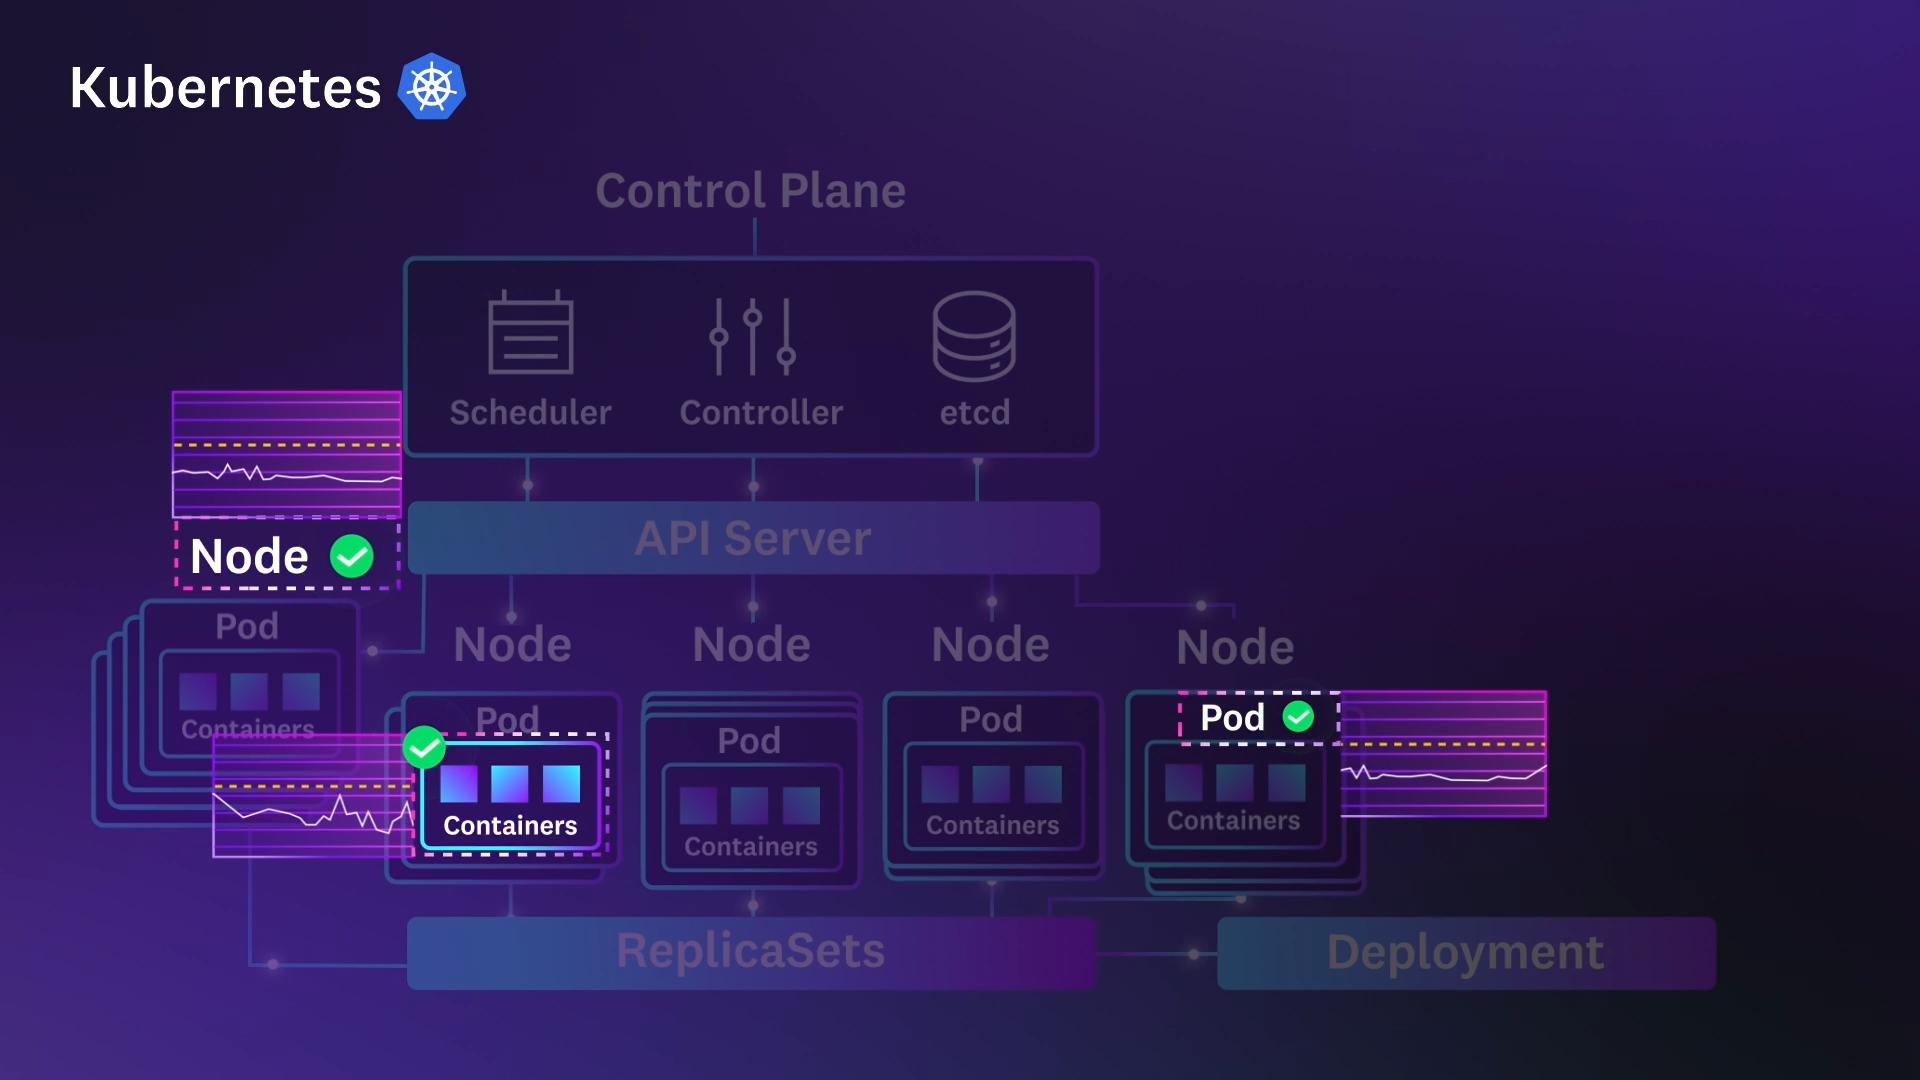Screen dimensions: 1920x1080
Task: Click the metrics chart right of highlighted Pod
Action: (x=1444, y=754)
